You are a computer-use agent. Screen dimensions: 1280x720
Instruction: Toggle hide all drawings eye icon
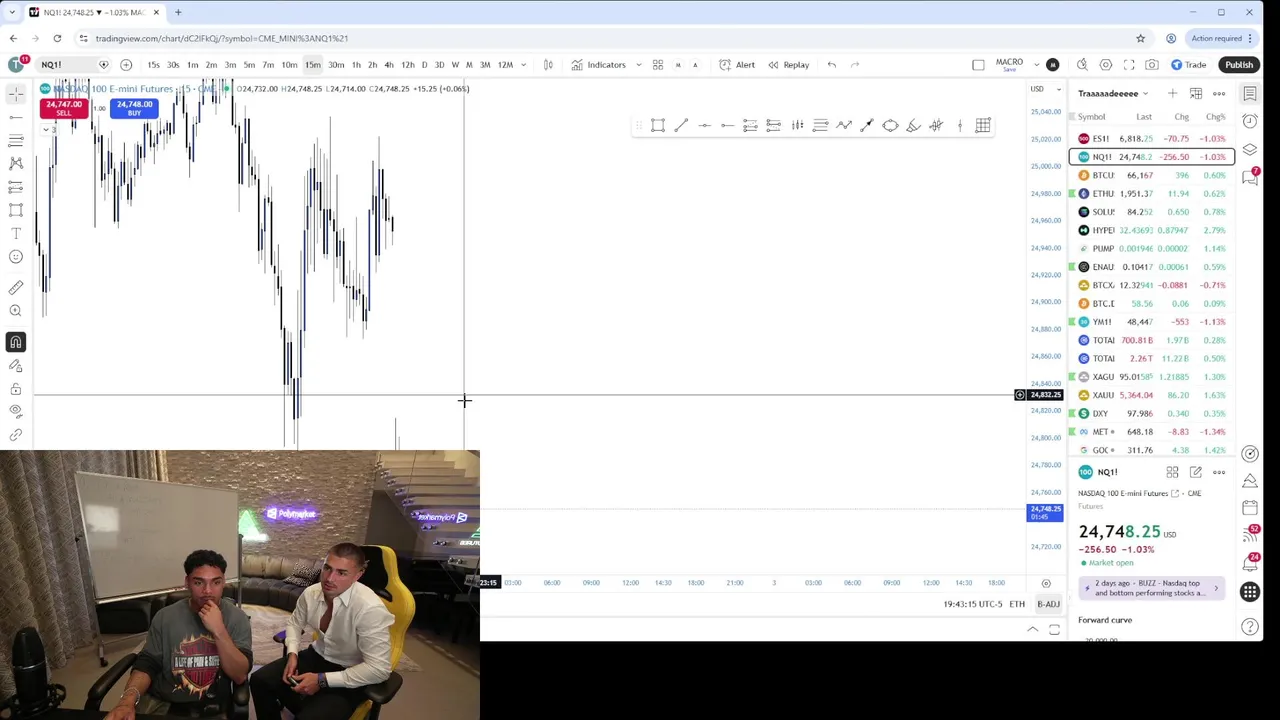[16, 411]
